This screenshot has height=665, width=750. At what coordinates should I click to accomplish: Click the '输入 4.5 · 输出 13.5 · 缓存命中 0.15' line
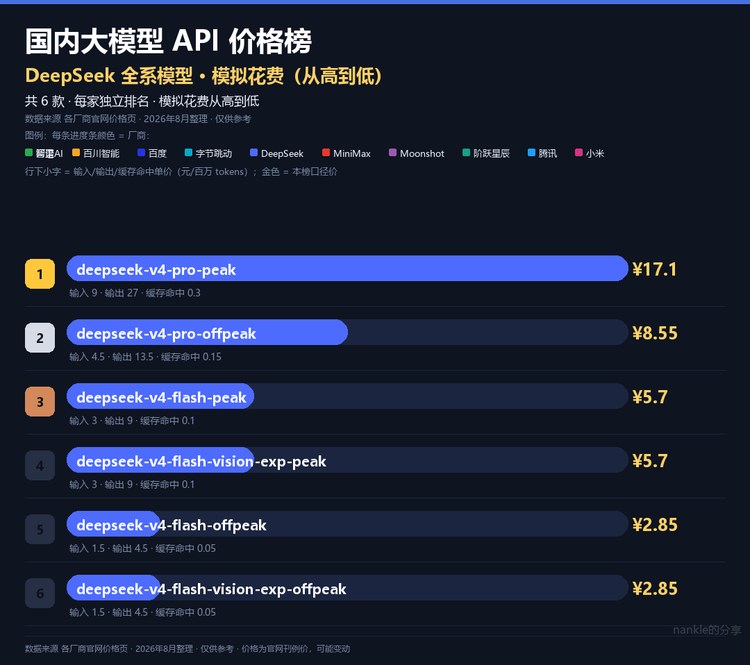coord(145,357)
